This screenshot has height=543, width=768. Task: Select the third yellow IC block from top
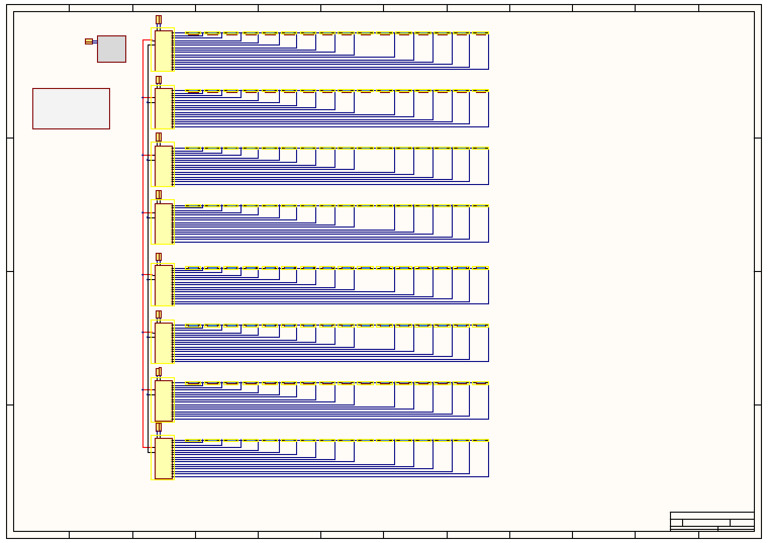pyautogui.click(x=164, y=165)
